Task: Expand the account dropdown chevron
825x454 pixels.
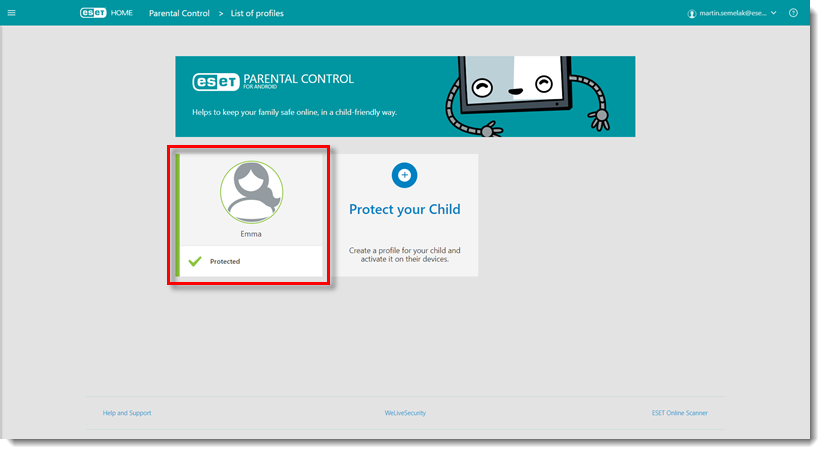Action: coord(773,13)
